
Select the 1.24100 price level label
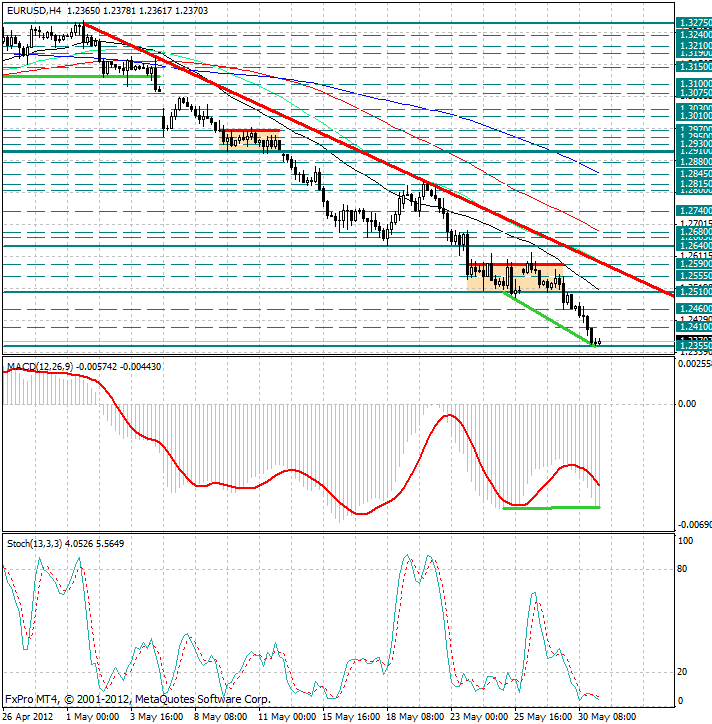point(694,327)
